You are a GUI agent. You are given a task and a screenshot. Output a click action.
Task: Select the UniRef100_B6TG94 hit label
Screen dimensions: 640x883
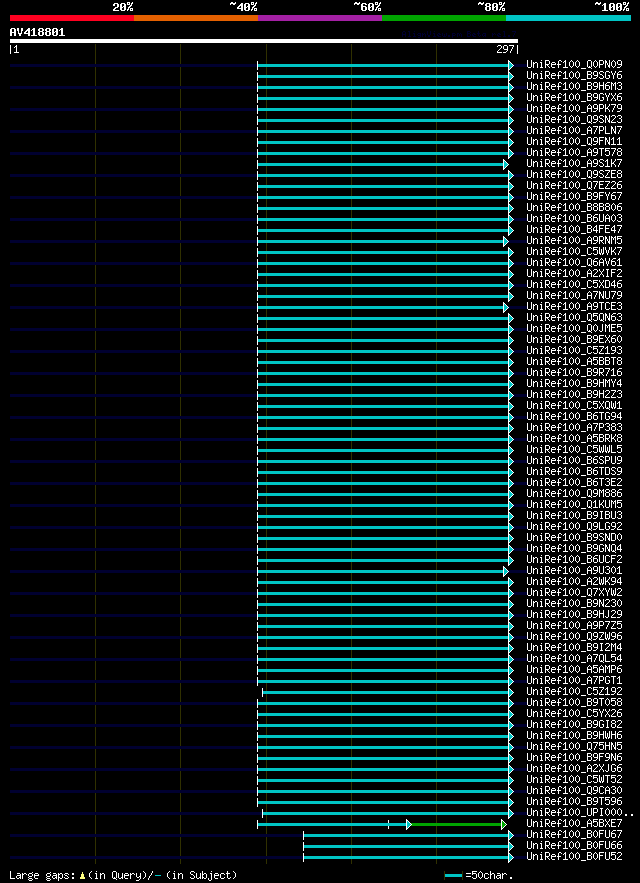(x=575, y=416)
